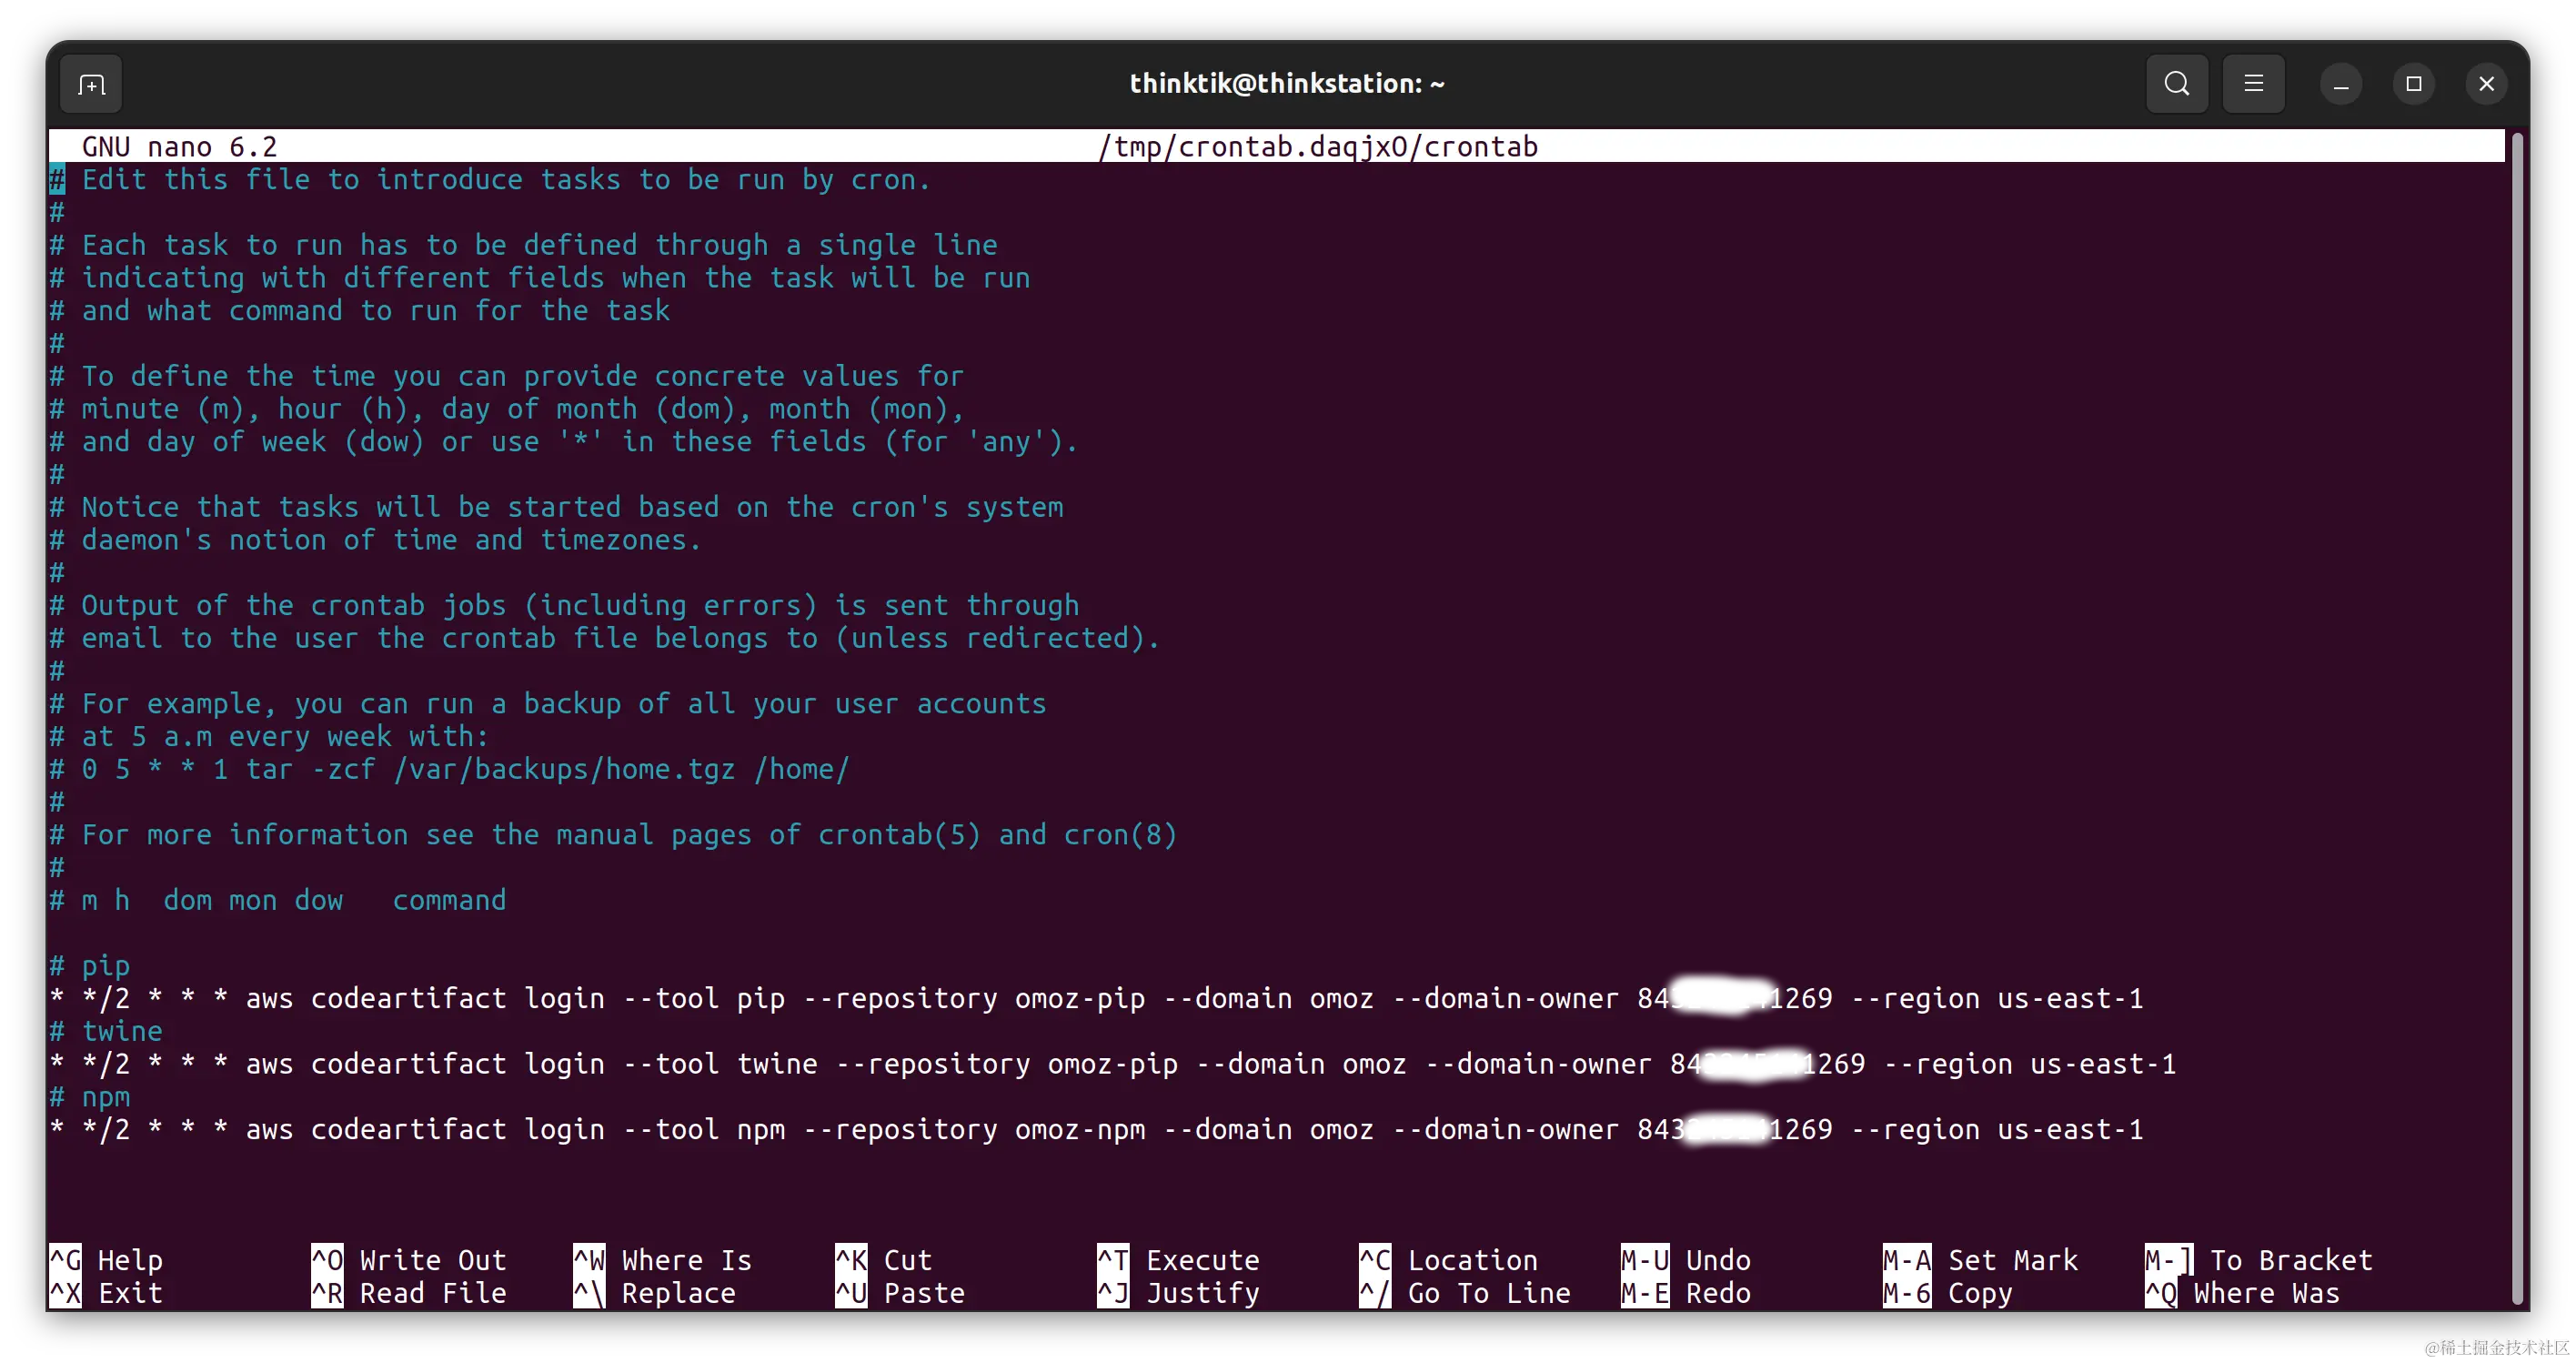Place cursor on 'omoz-npm' repository name
The image size is (2576, 1363).
coord(1080,1130)
